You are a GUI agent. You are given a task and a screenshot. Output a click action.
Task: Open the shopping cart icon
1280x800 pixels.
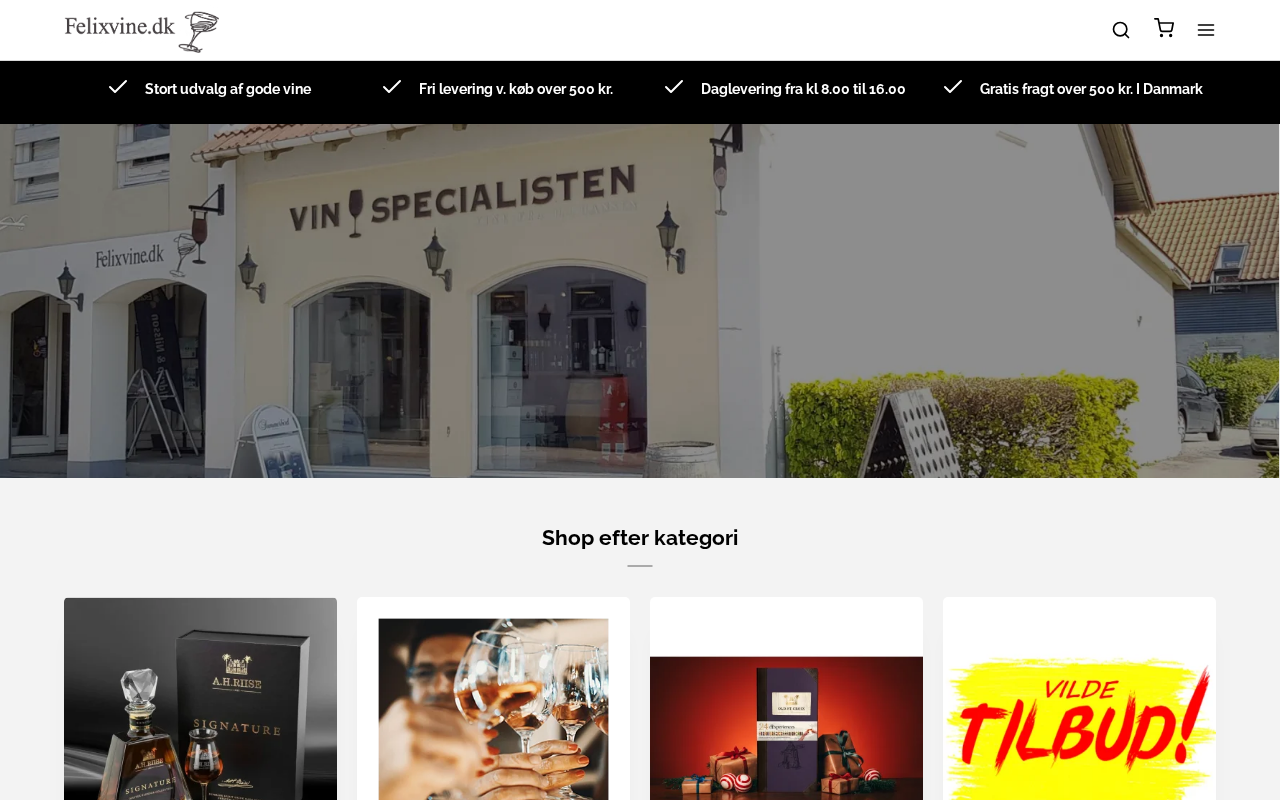point(1164,28)
